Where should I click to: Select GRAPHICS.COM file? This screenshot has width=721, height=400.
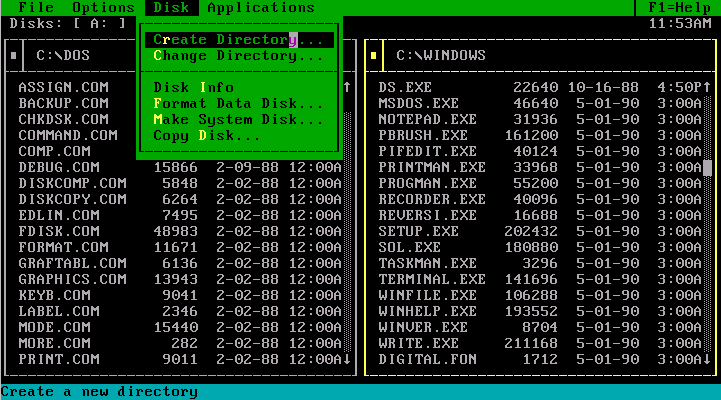click(181, 280)
